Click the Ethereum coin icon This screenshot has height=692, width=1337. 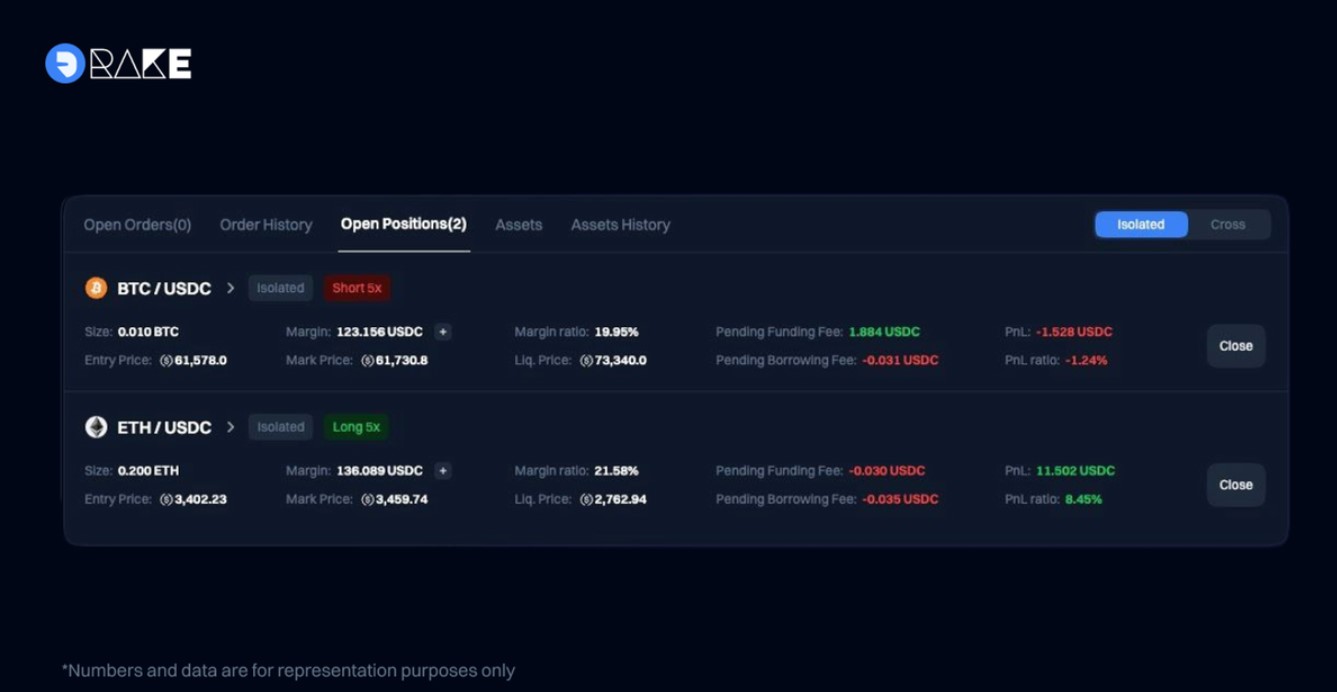(96, 426)
